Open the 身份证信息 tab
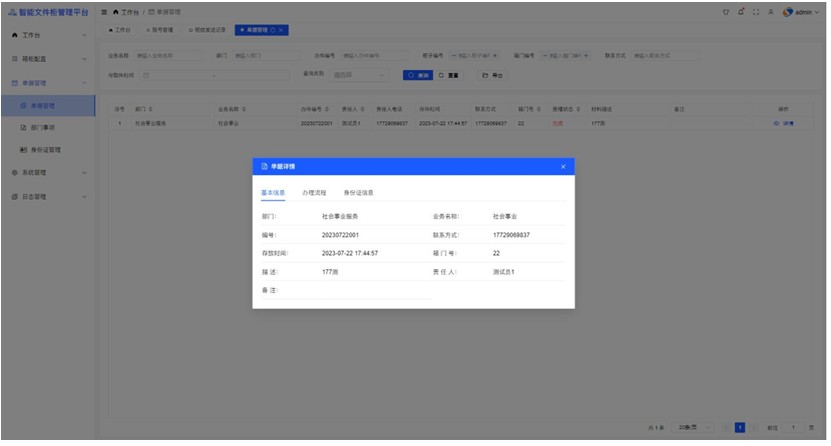831x446 pixels. pyautogui.click(x=358, y=191)
